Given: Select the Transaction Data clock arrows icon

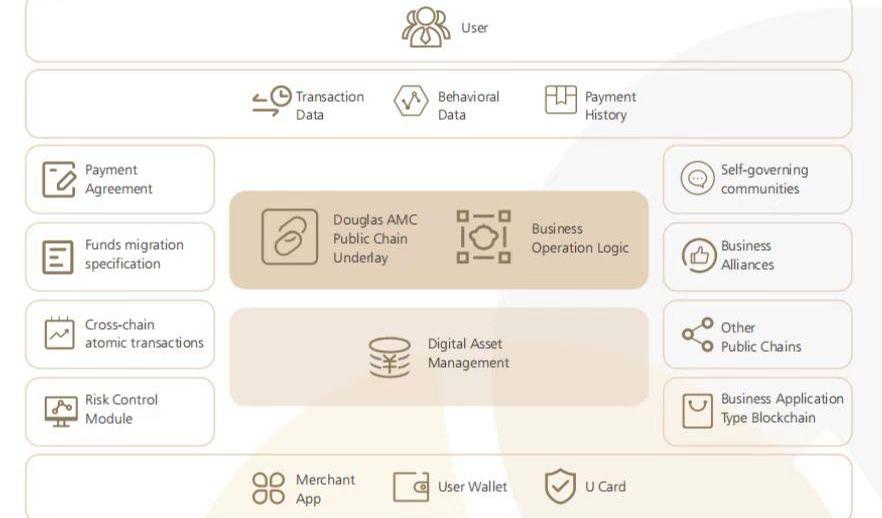Looking at the screenshot, I should pos(270,102).
